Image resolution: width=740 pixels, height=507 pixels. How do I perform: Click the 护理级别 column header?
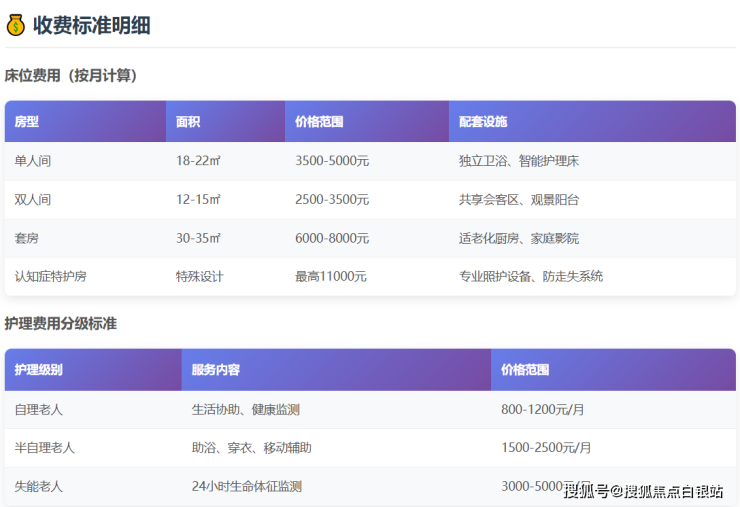38,370
